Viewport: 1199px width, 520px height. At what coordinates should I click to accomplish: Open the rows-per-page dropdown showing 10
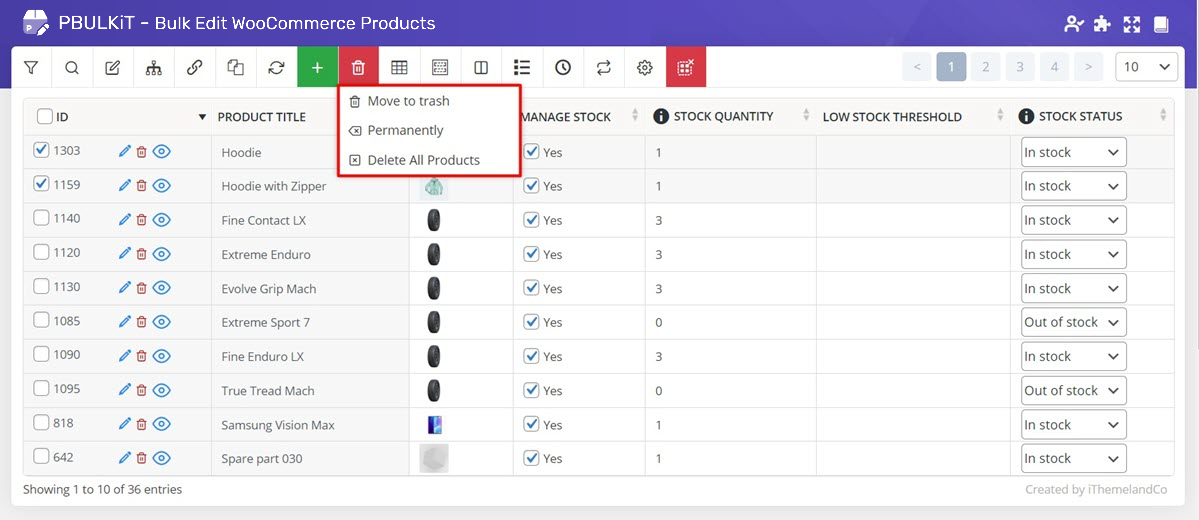(x=1146, y=67)
